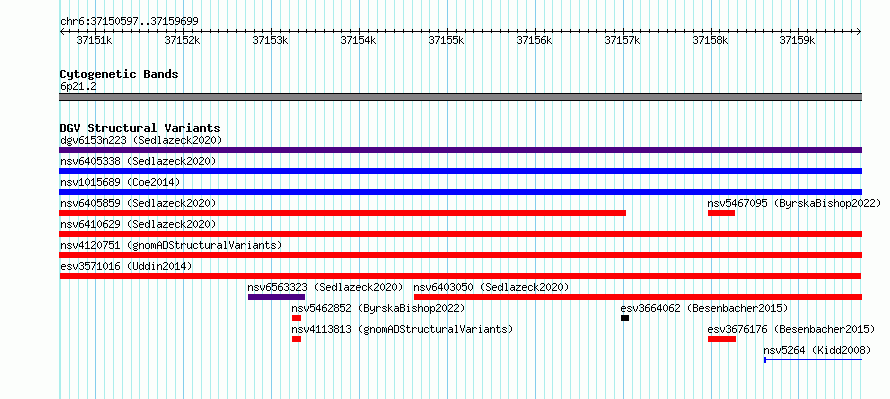Open the nsv6403050 (Sedlazeck2020) label
Image resolution: width=890 pixels, height=399 pixels.
pos(492,287)
